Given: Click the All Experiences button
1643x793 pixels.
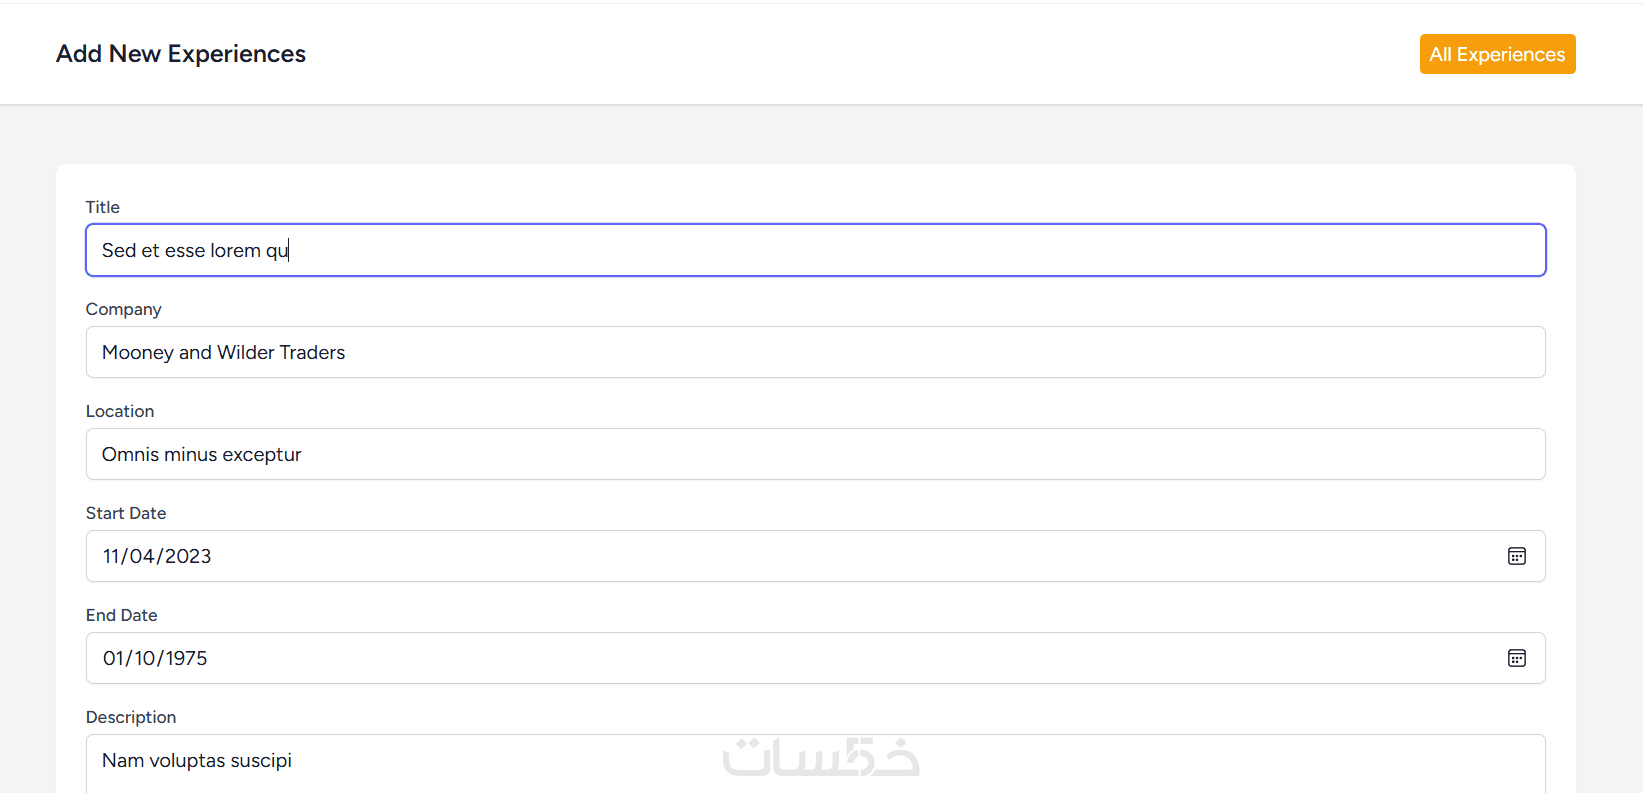Looking at the screenshot, I should (1497, 54).
